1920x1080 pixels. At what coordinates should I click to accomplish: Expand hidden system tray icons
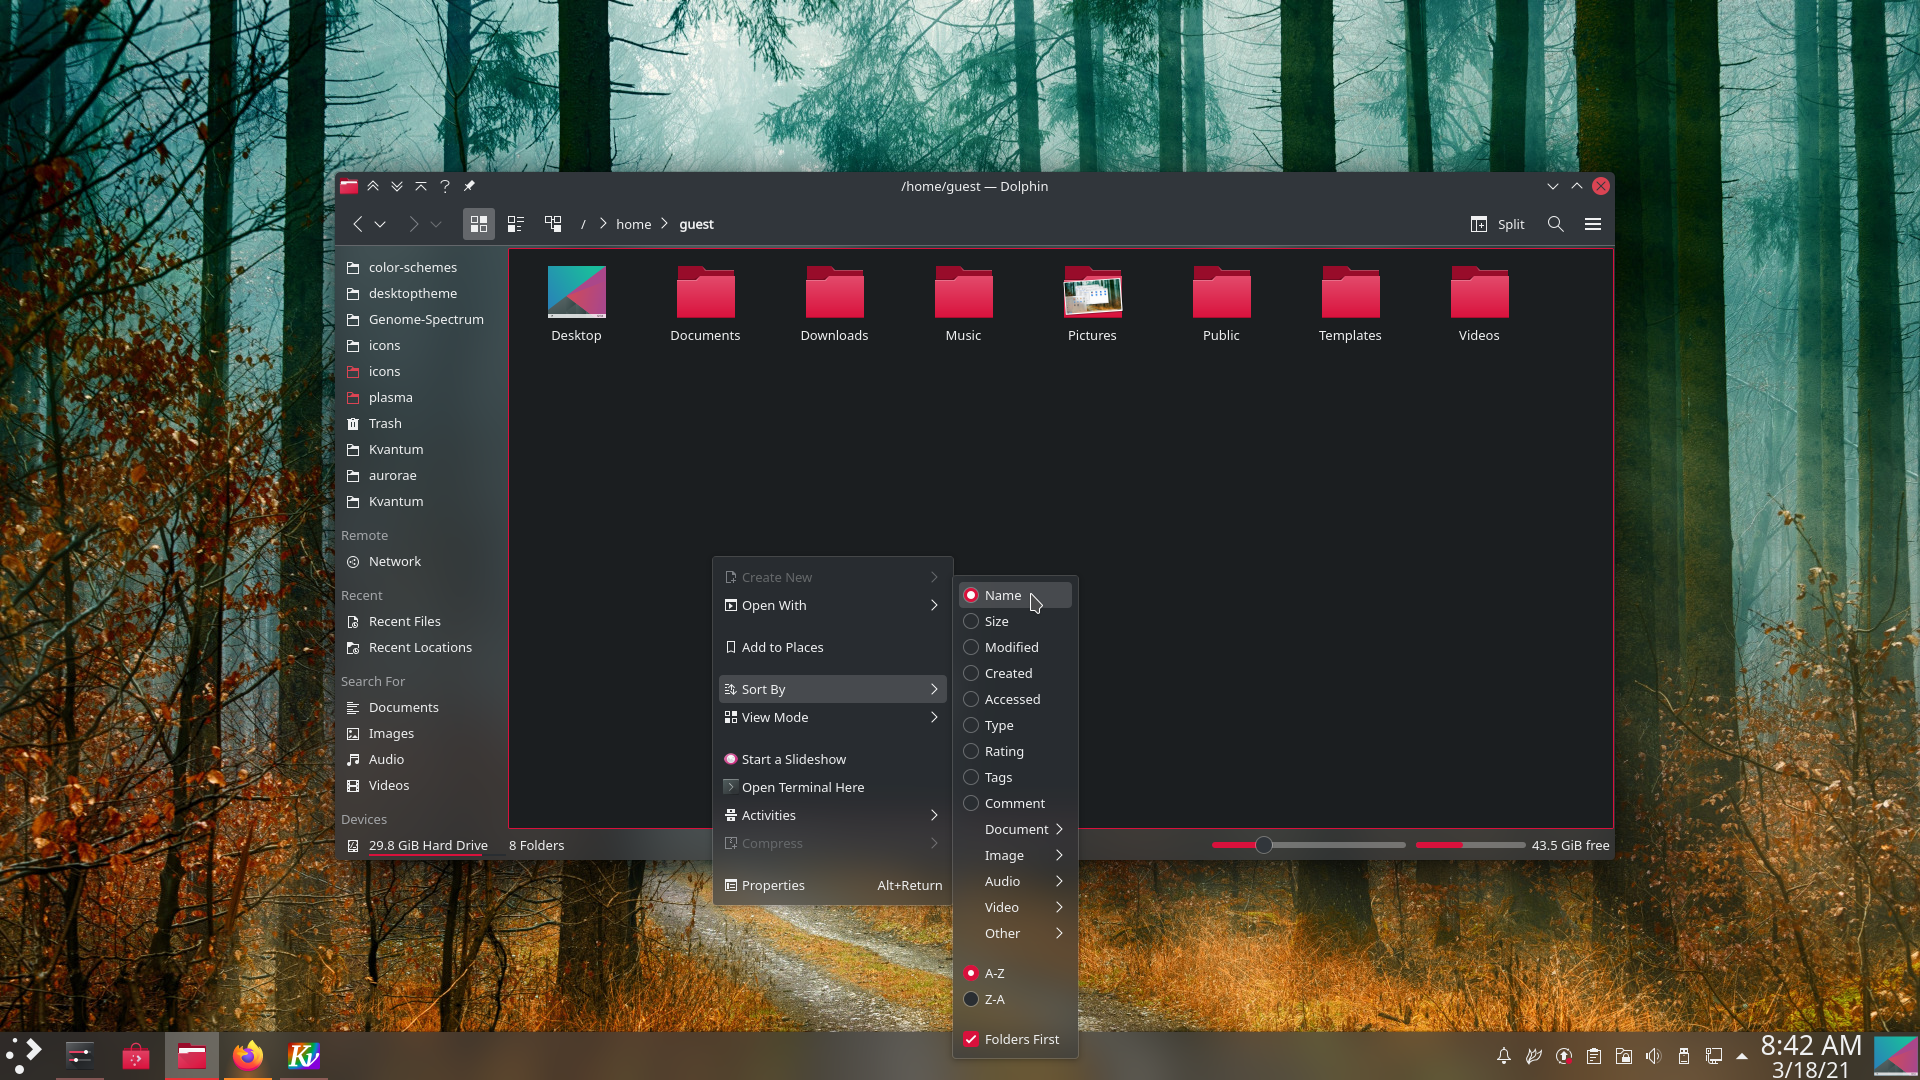tap(1742, 1056)
